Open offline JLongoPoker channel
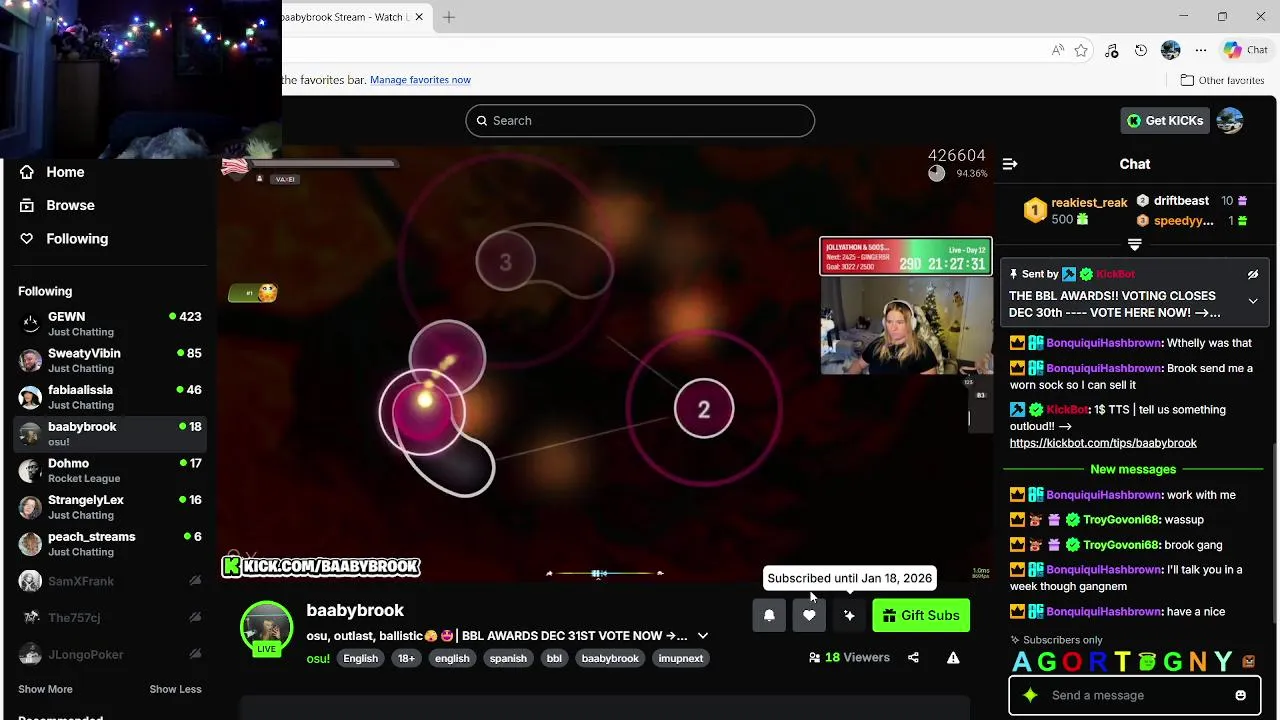The image size is (1280, 720). pos(110,655)
